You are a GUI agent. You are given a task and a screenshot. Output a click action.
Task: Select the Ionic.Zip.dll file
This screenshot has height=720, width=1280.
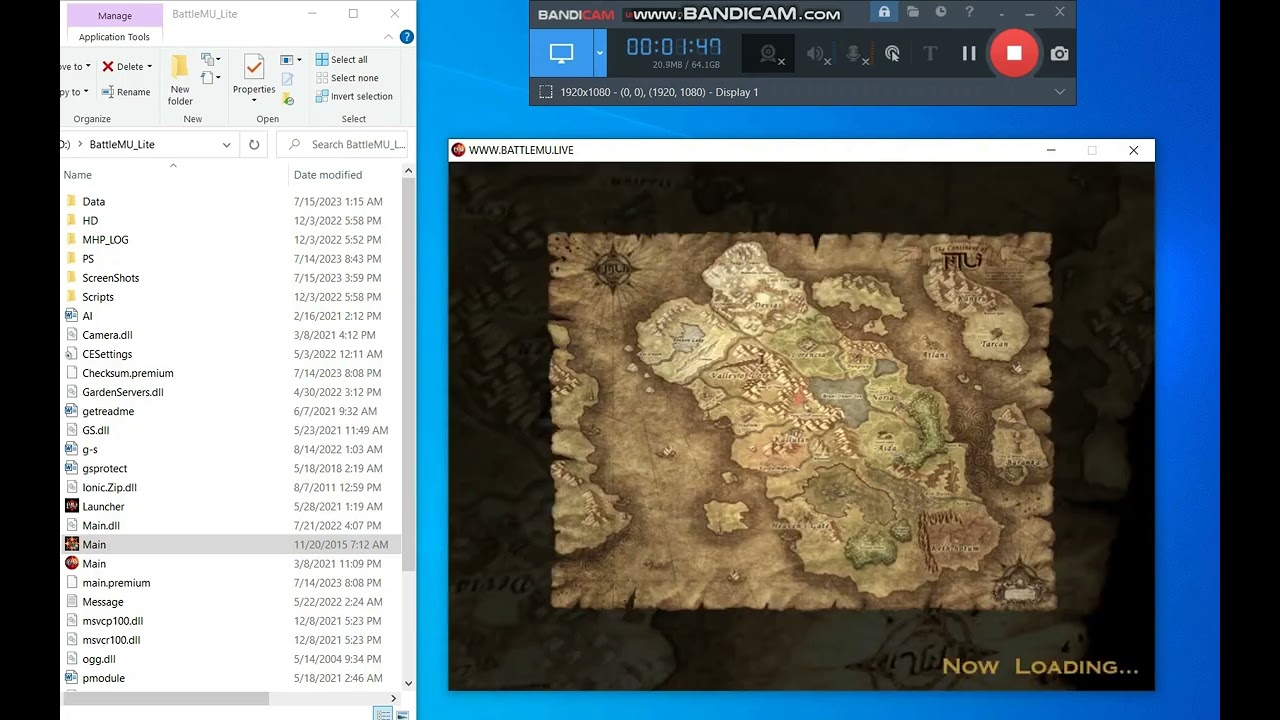click(230, 487)
